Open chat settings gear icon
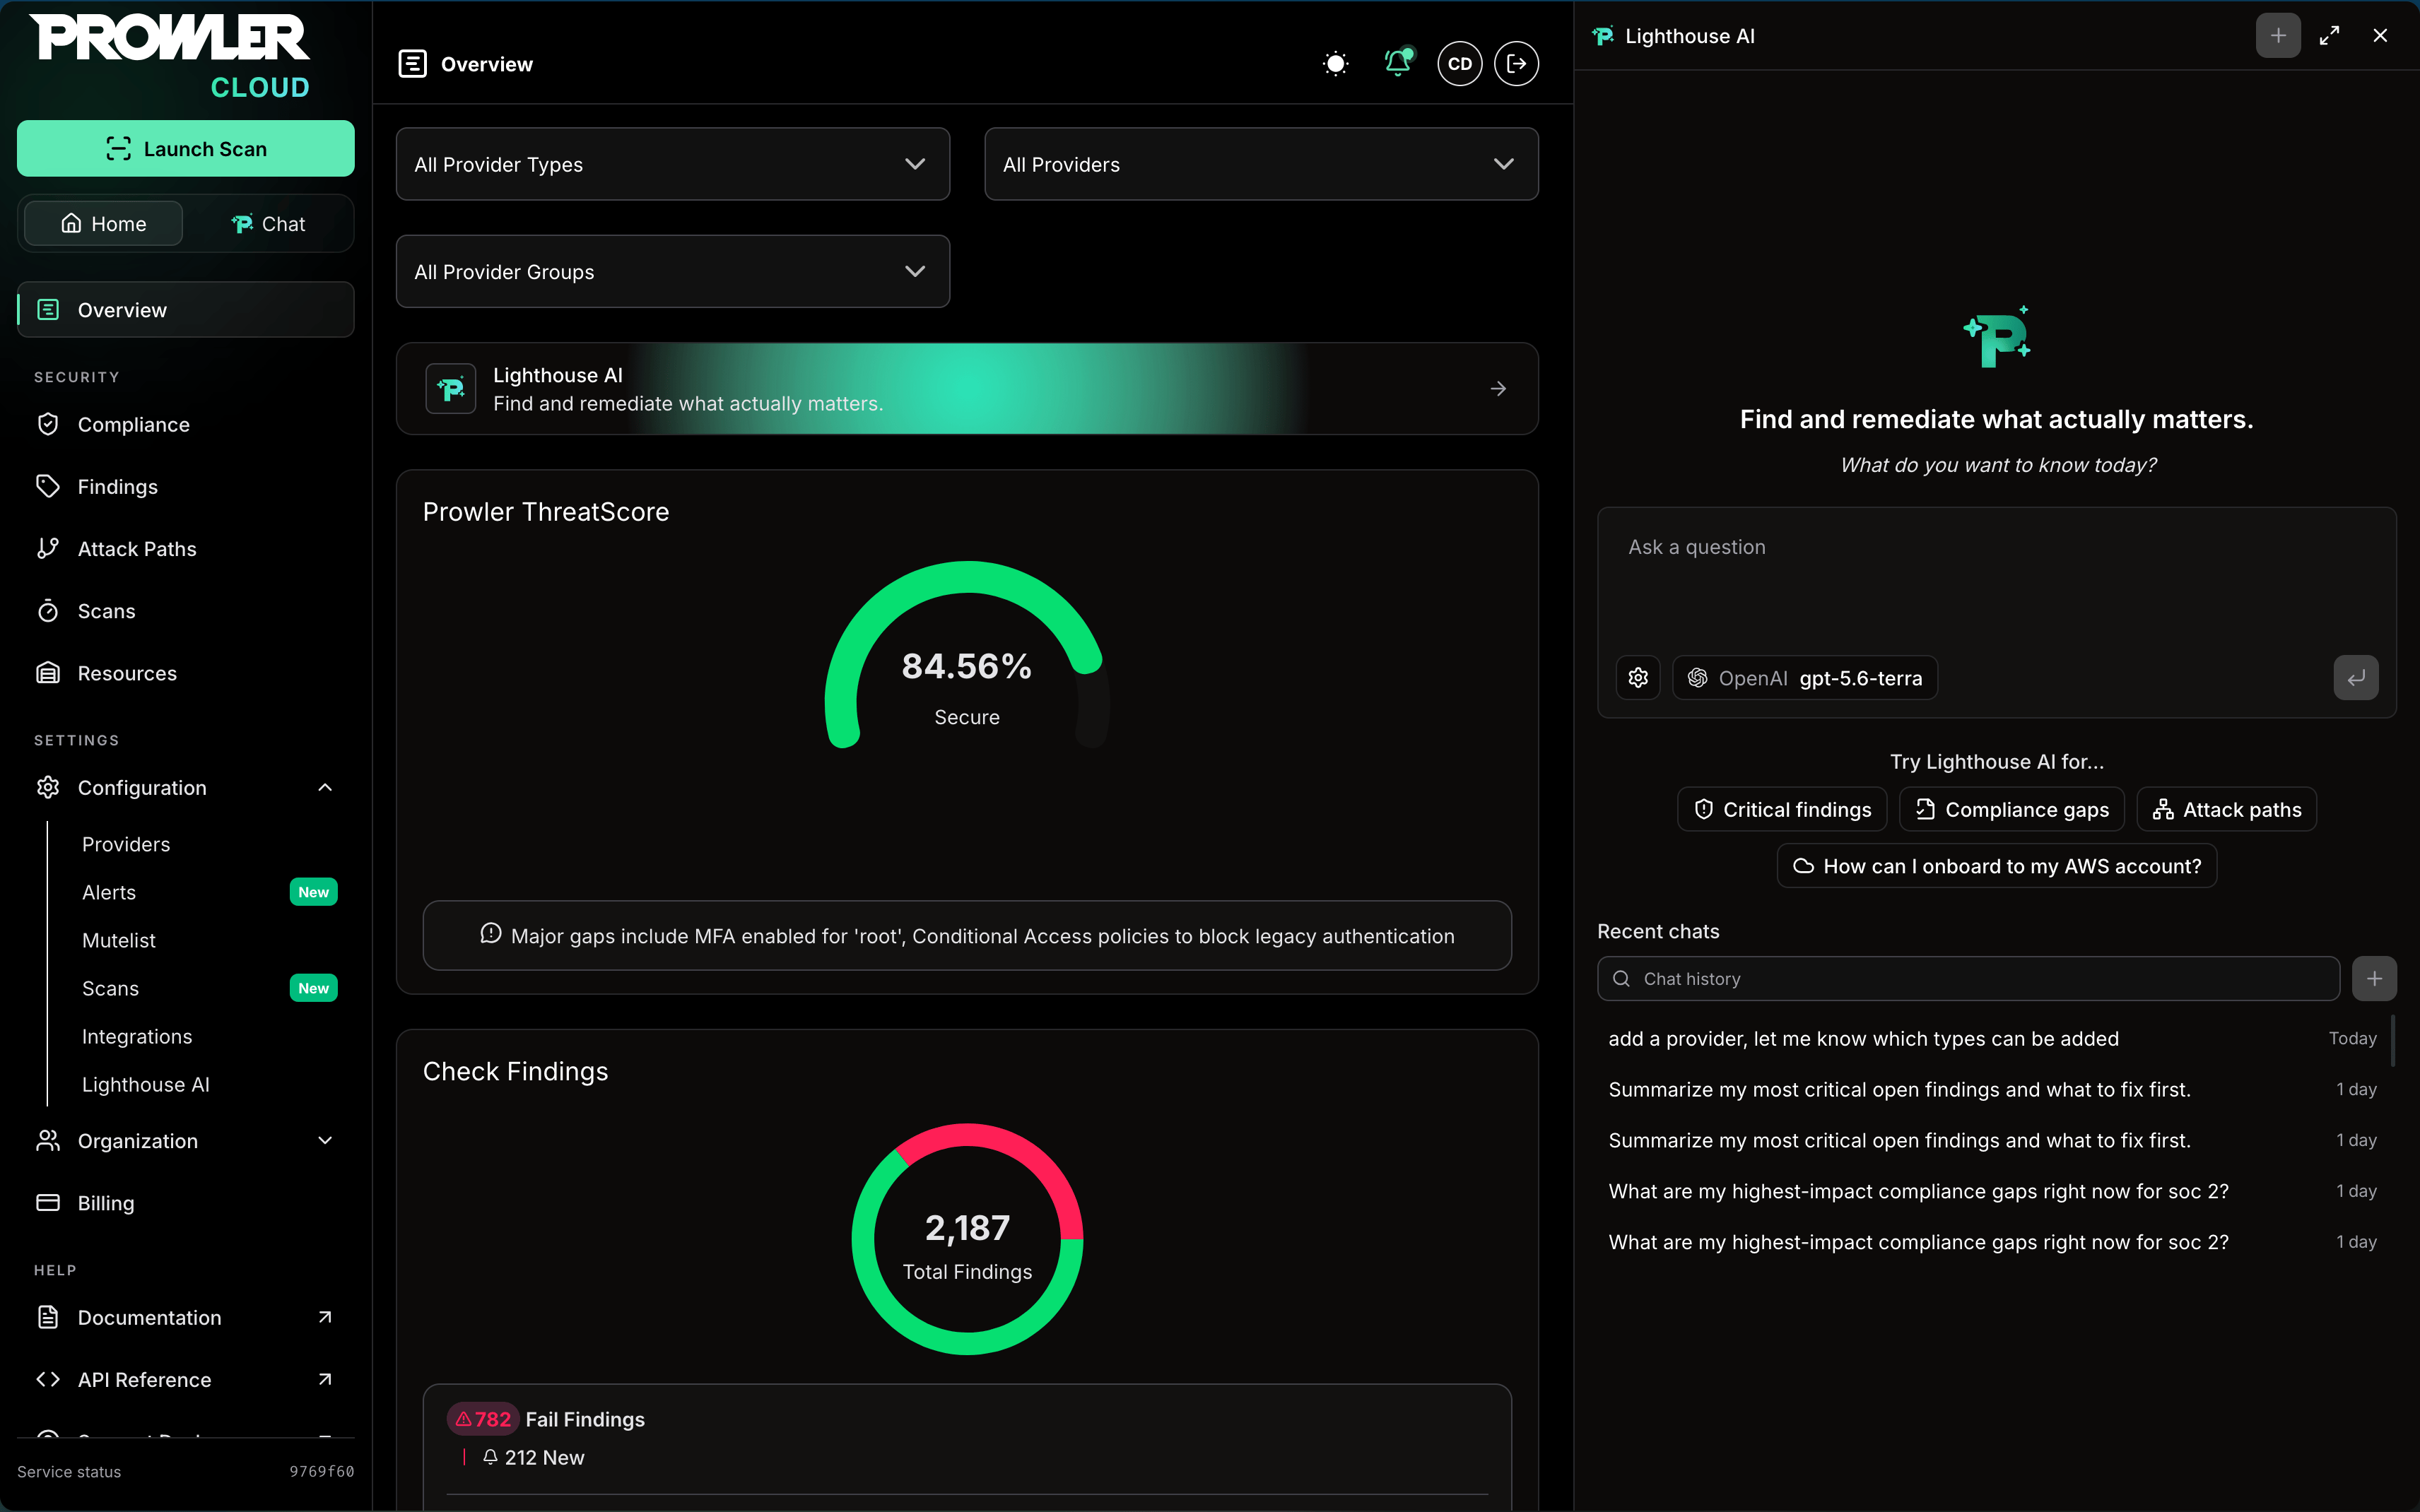The width and height of the screenshot is (2420, 1512). tap(1638, 678)
